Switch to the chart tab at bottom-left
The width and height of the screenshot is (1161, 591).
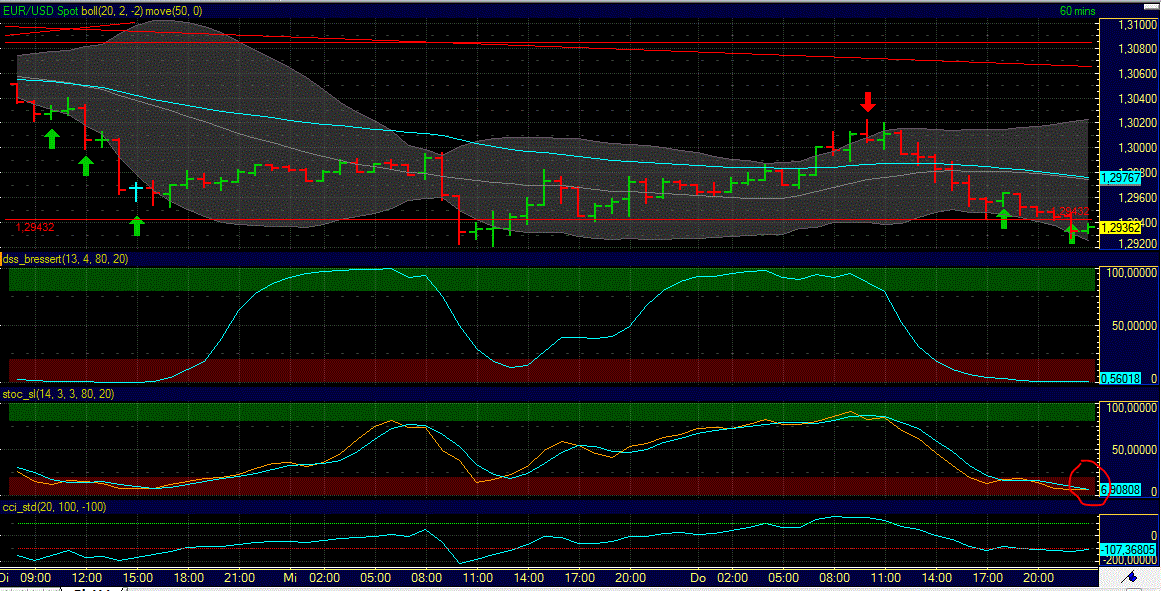coord(30,588)
